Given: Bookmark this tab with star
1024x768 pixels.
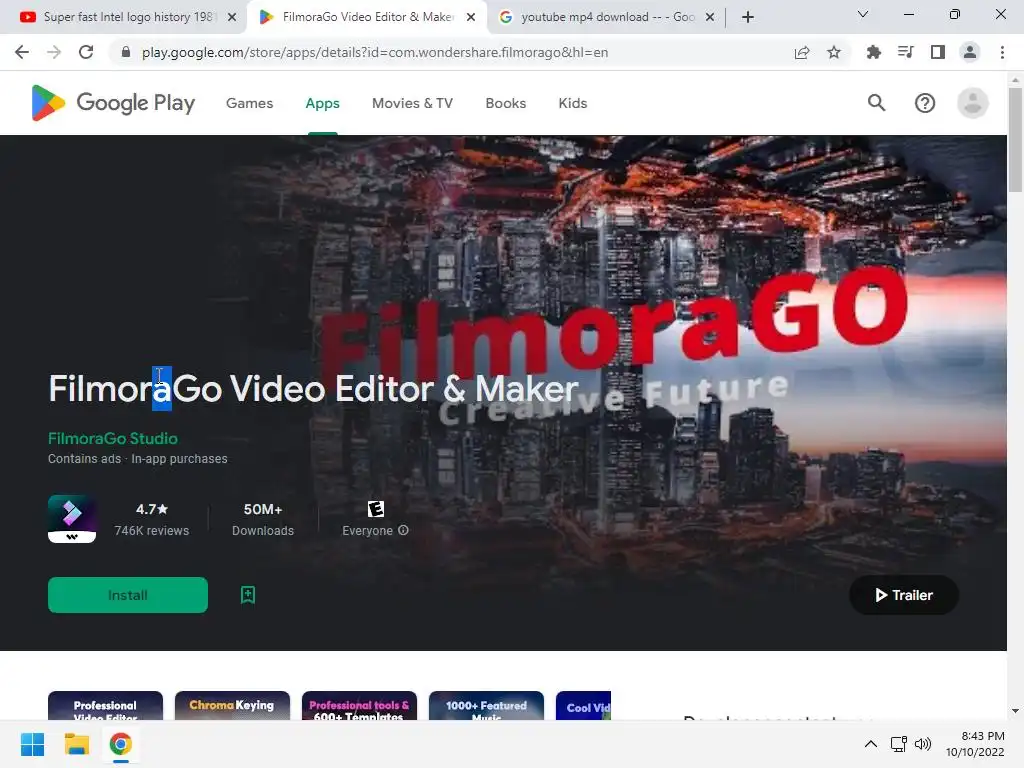Looking at the screenshot, I should pos(834,52).
